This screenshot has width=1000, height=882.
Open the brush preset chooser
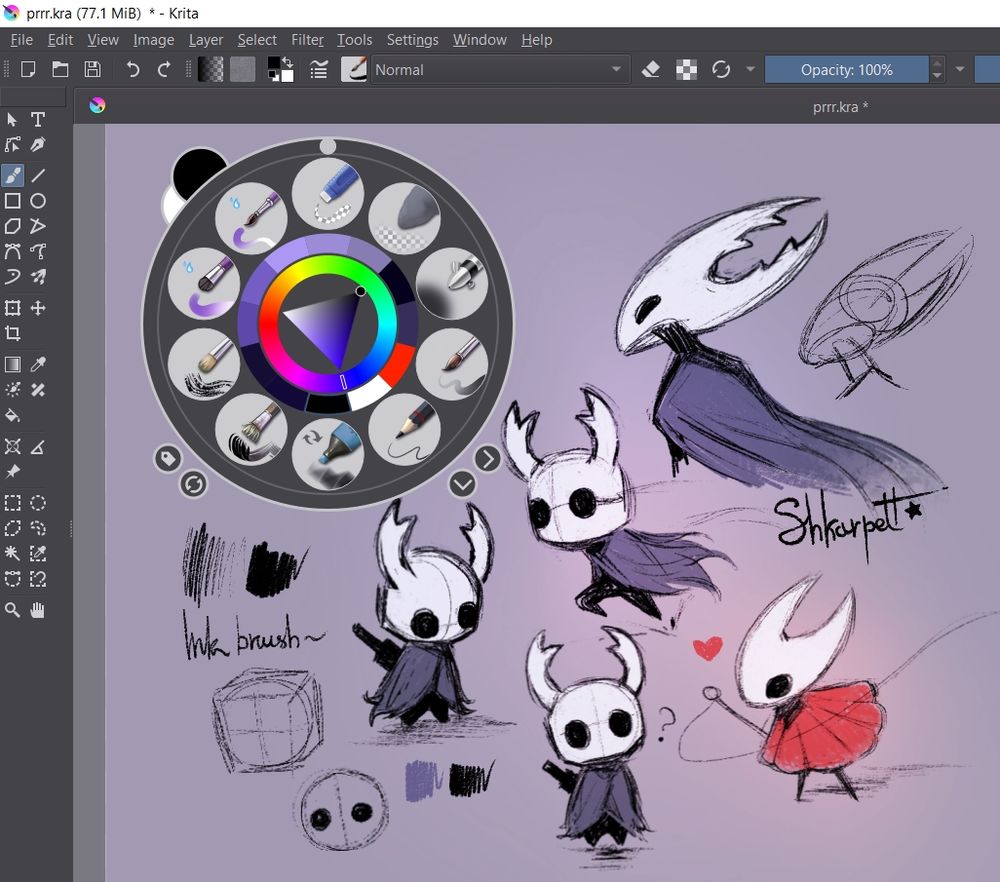tap(354, 70)
